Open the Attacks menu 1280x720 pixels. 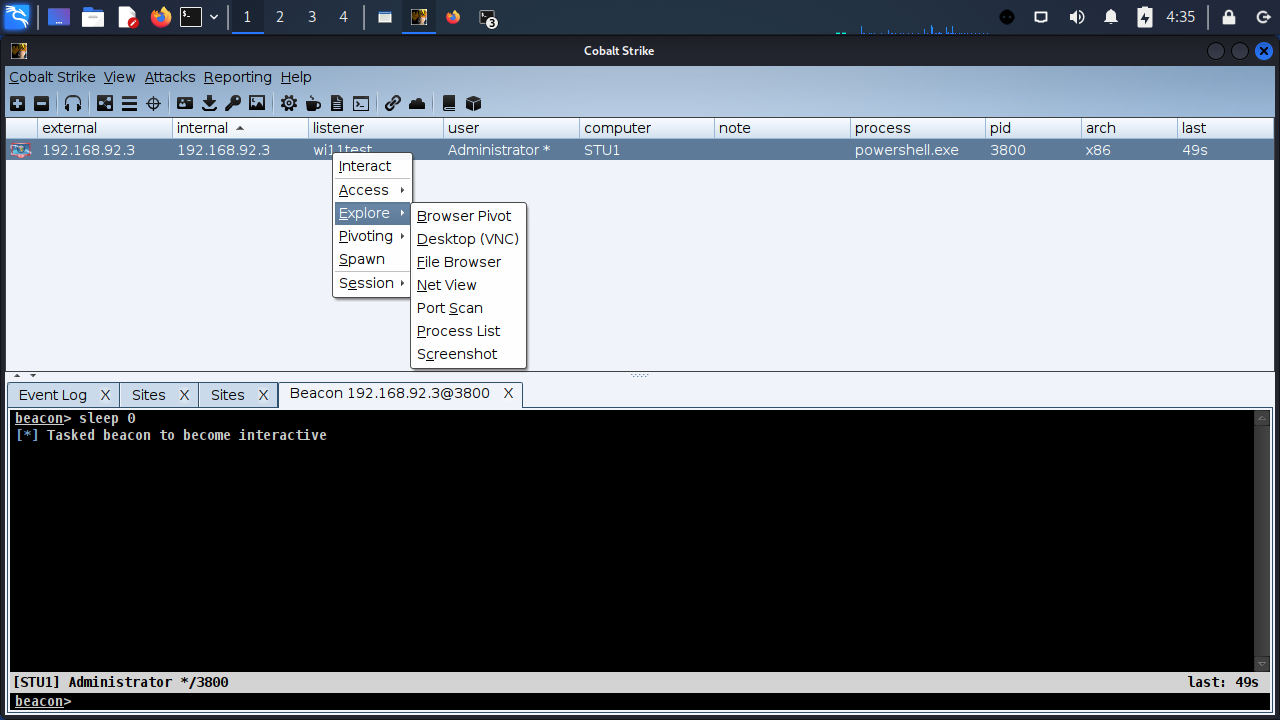click(170, 77)
